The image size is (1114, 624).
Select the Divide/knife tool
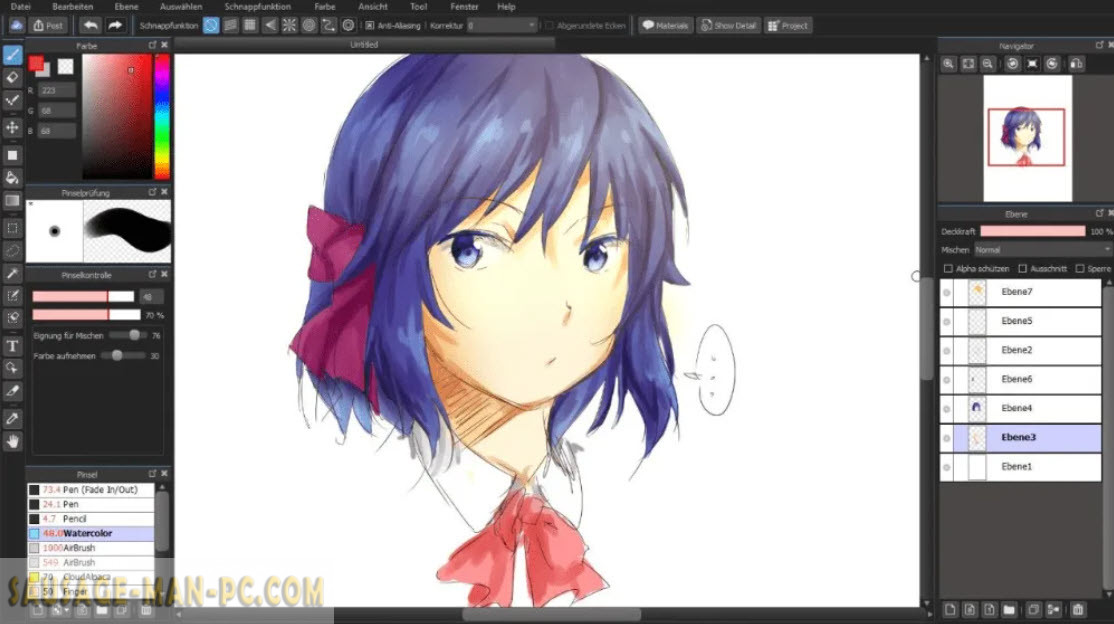click(12, 391)
